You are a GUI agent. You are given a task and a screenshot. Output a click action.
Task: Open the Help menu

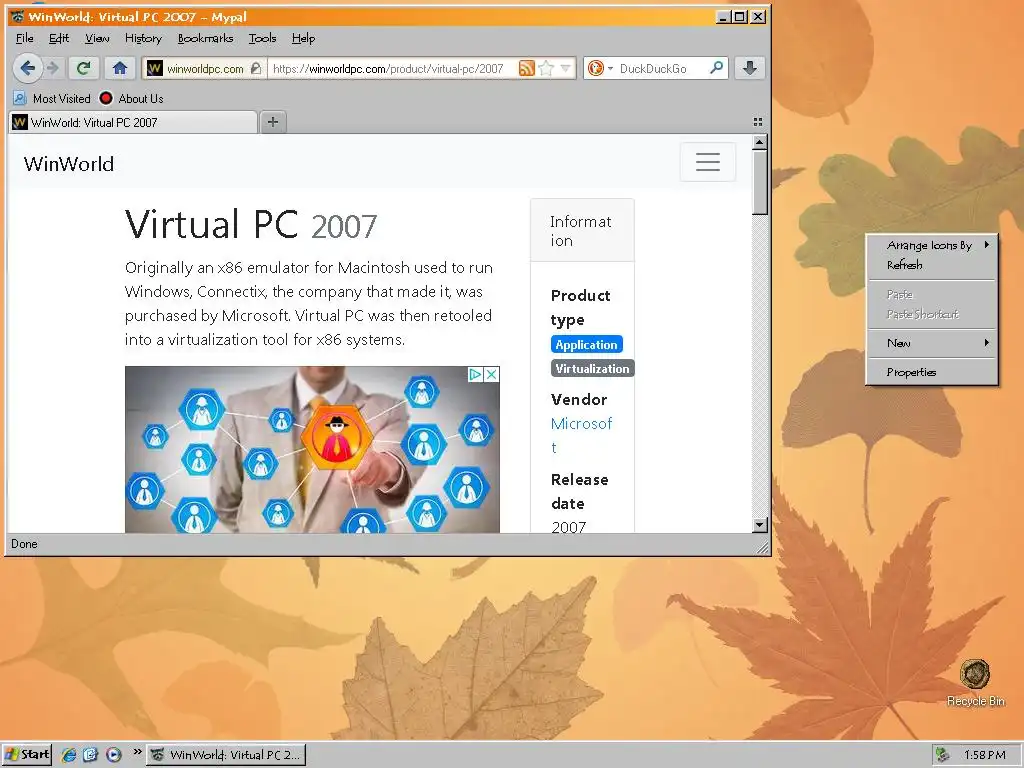(303, 39)
